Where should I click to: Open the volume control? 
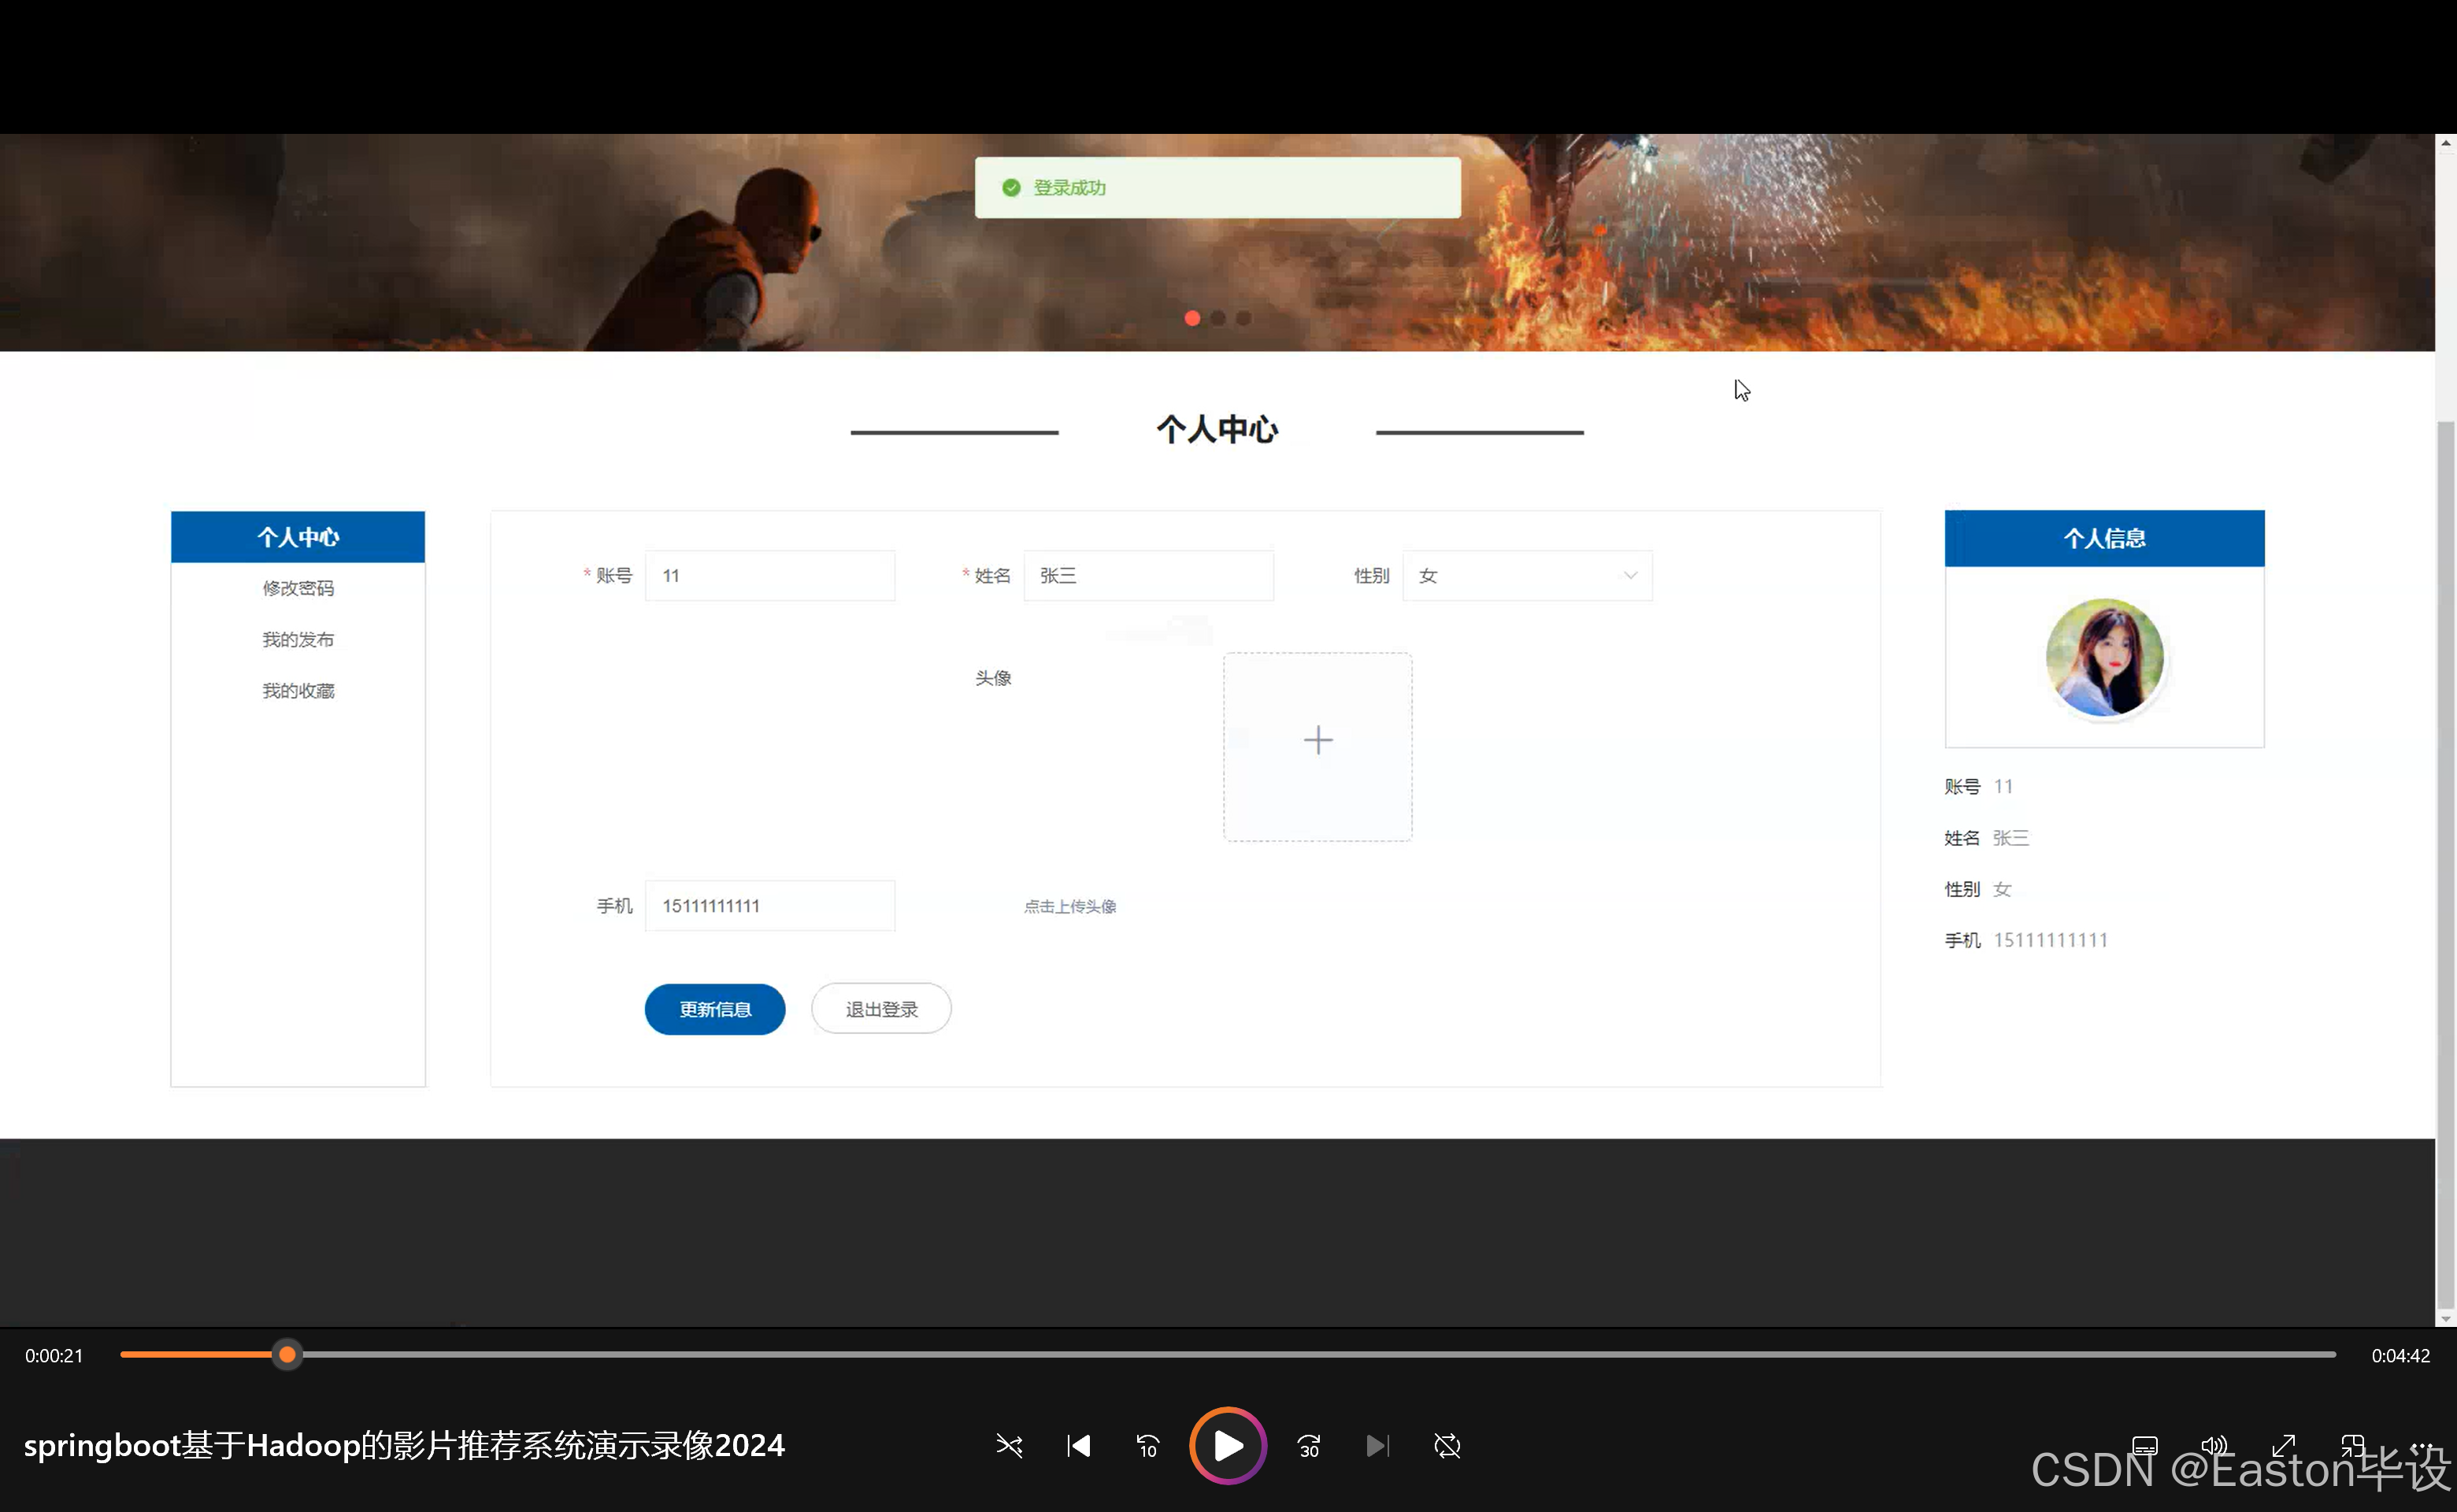[2214, 1446]
